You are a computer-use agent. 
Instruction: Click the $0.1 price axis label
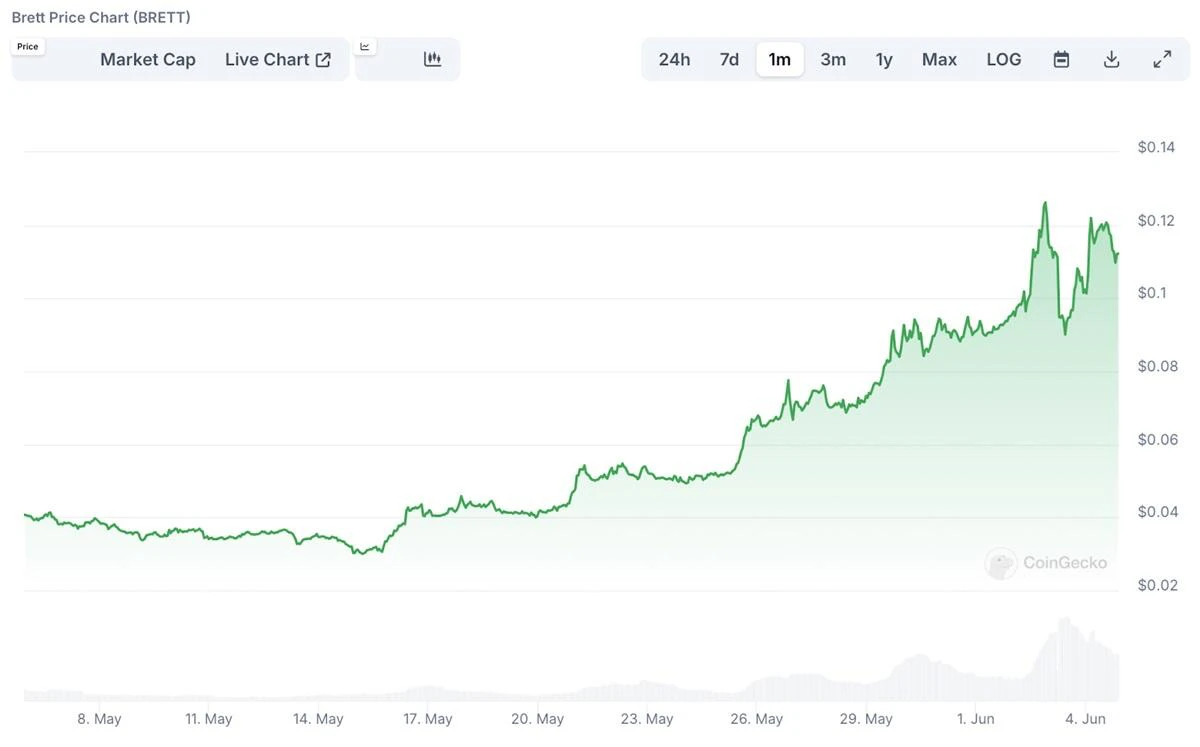[1152, 293]
